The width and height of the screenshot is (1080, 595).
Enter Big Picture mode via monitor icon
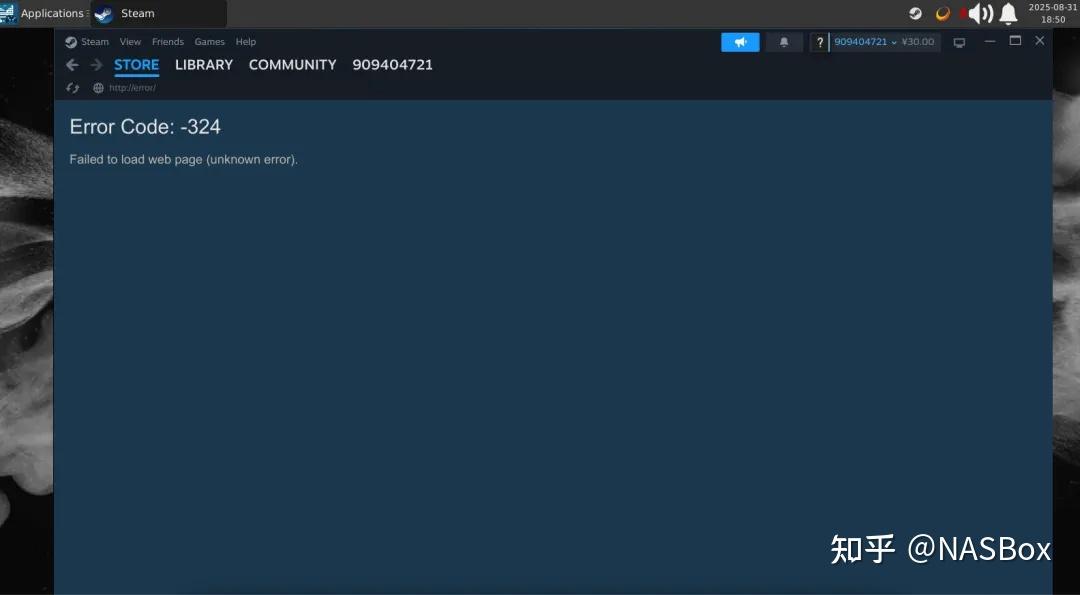pos(959,42)
